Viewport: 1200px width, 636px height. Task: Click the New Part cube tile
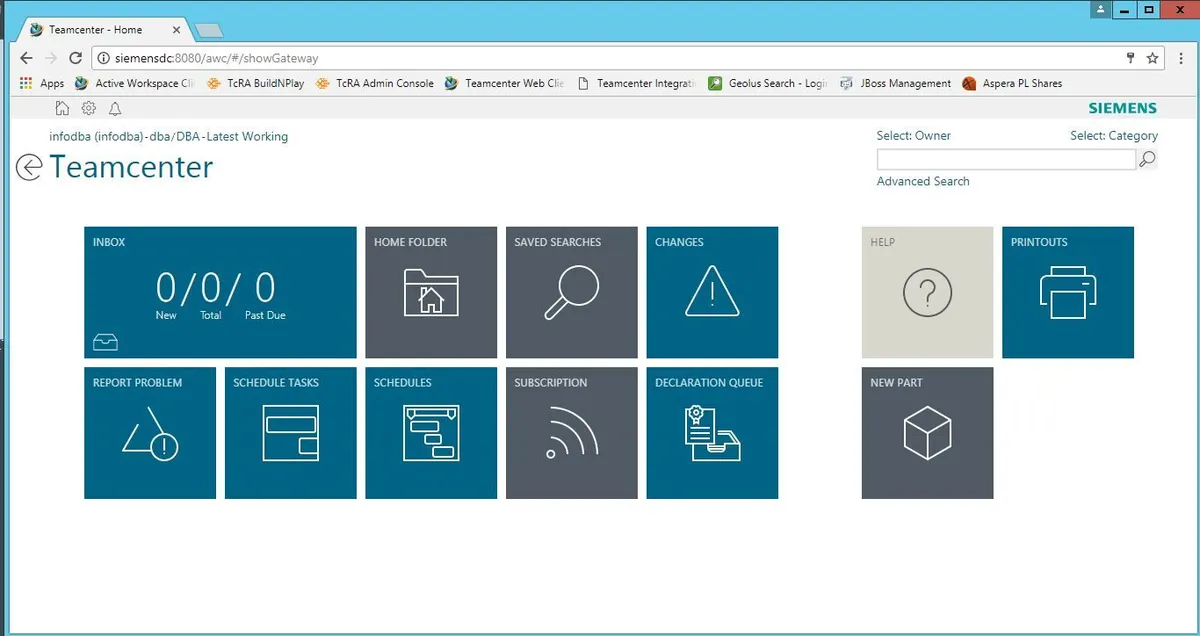tap(927, 432)
